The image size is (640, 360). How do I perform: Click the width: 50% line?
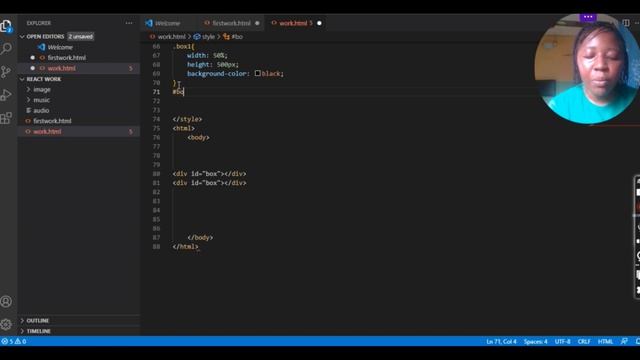click(x=207, y=56)
